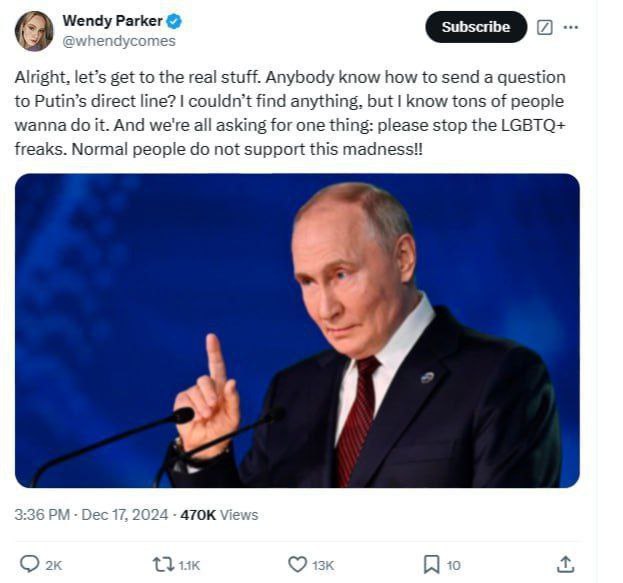
Task: Open the three-dot more options menu
Action: 571,27
